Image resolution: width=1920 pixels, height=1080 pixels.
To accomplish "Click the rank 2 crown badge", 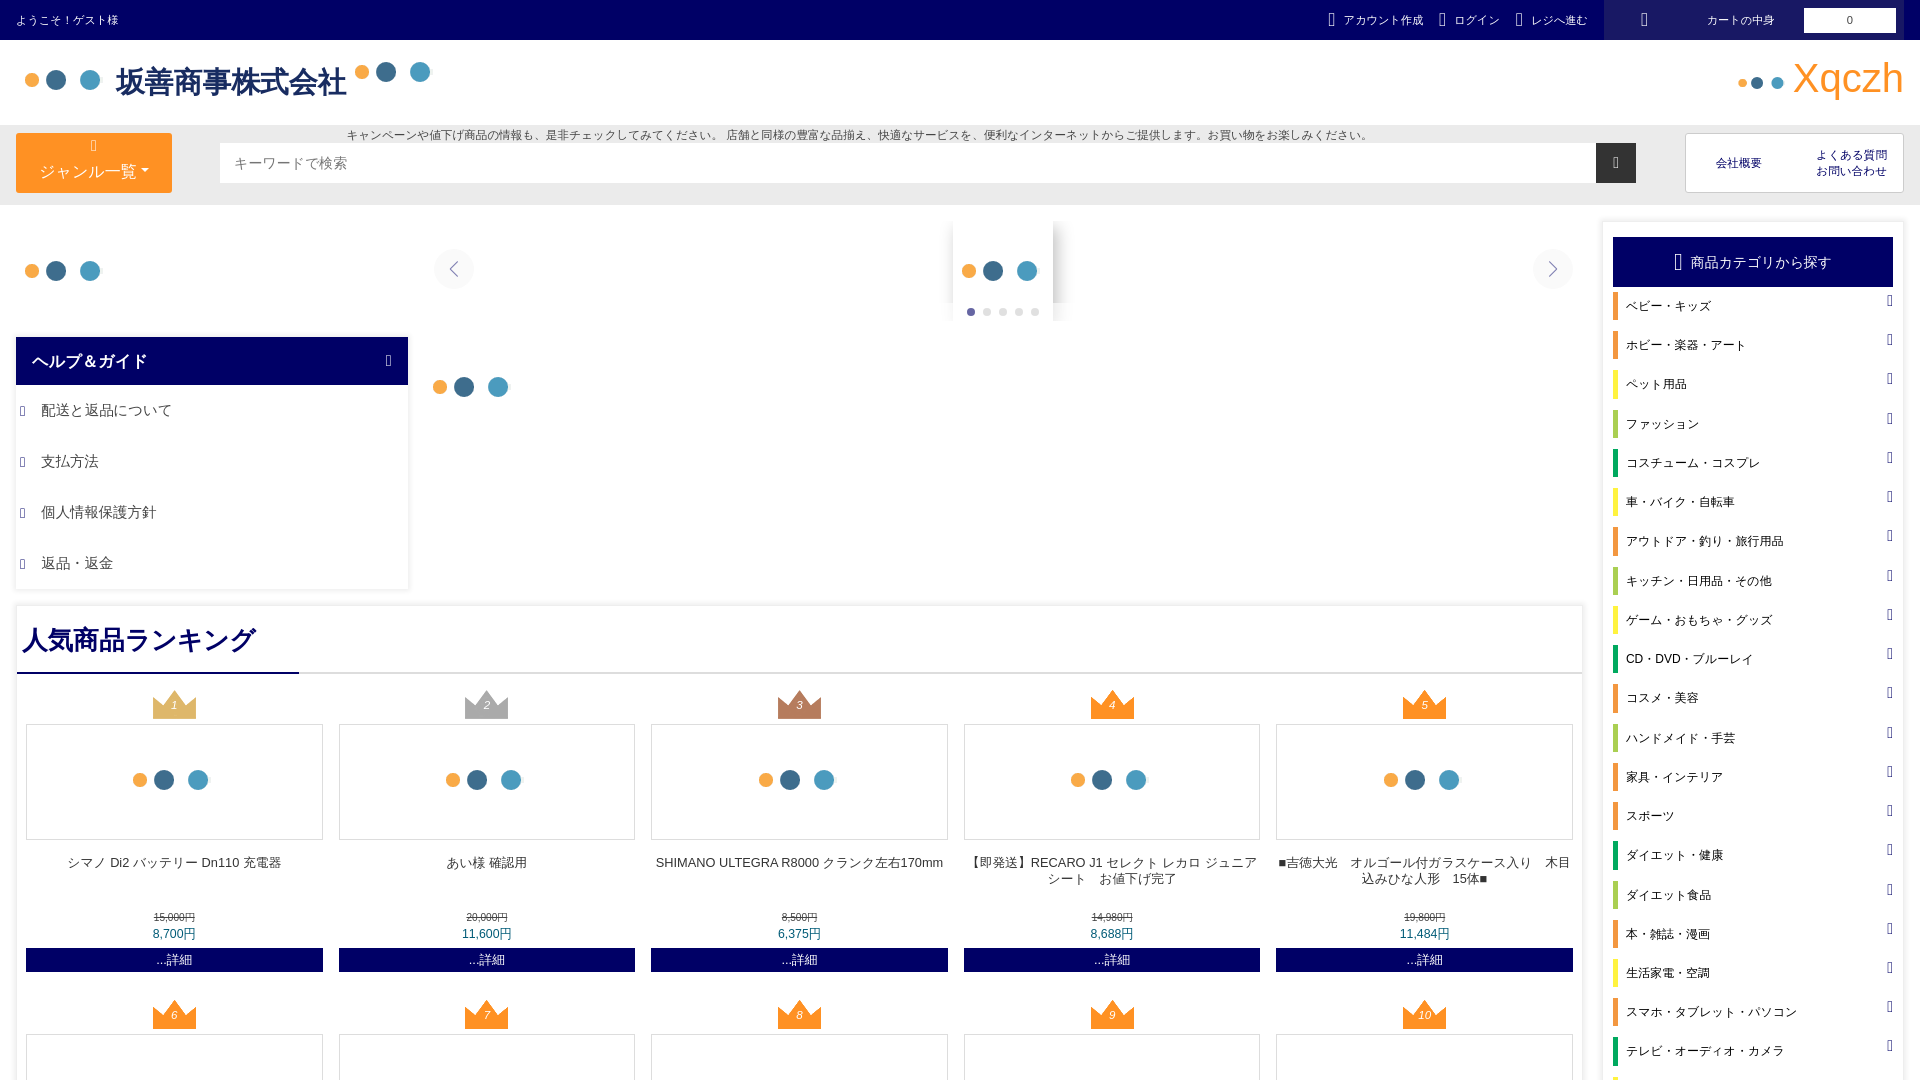I will pyautogui.click(x=487, y=704).
